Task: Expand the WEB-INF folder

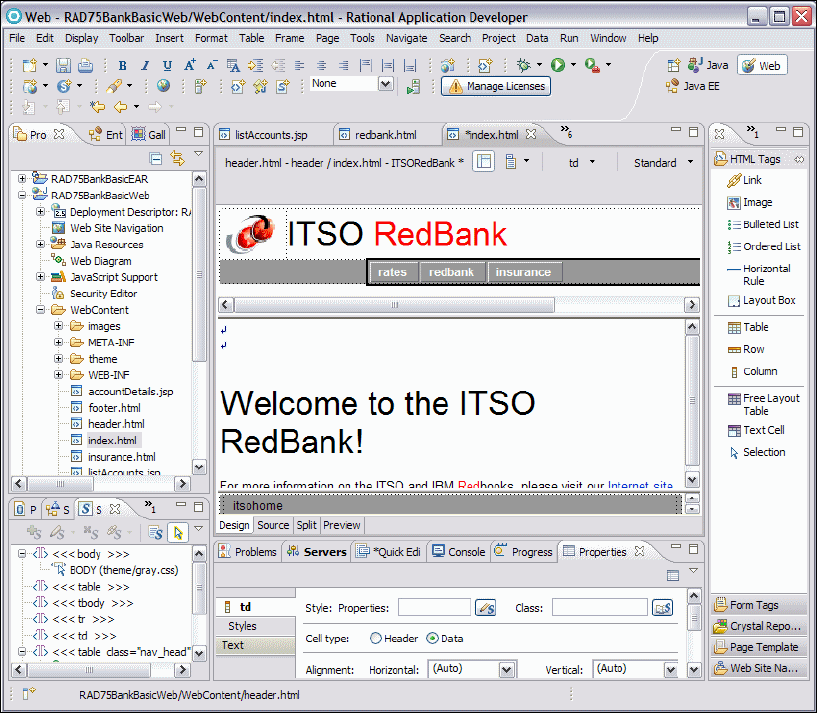Action: (58, 375)
